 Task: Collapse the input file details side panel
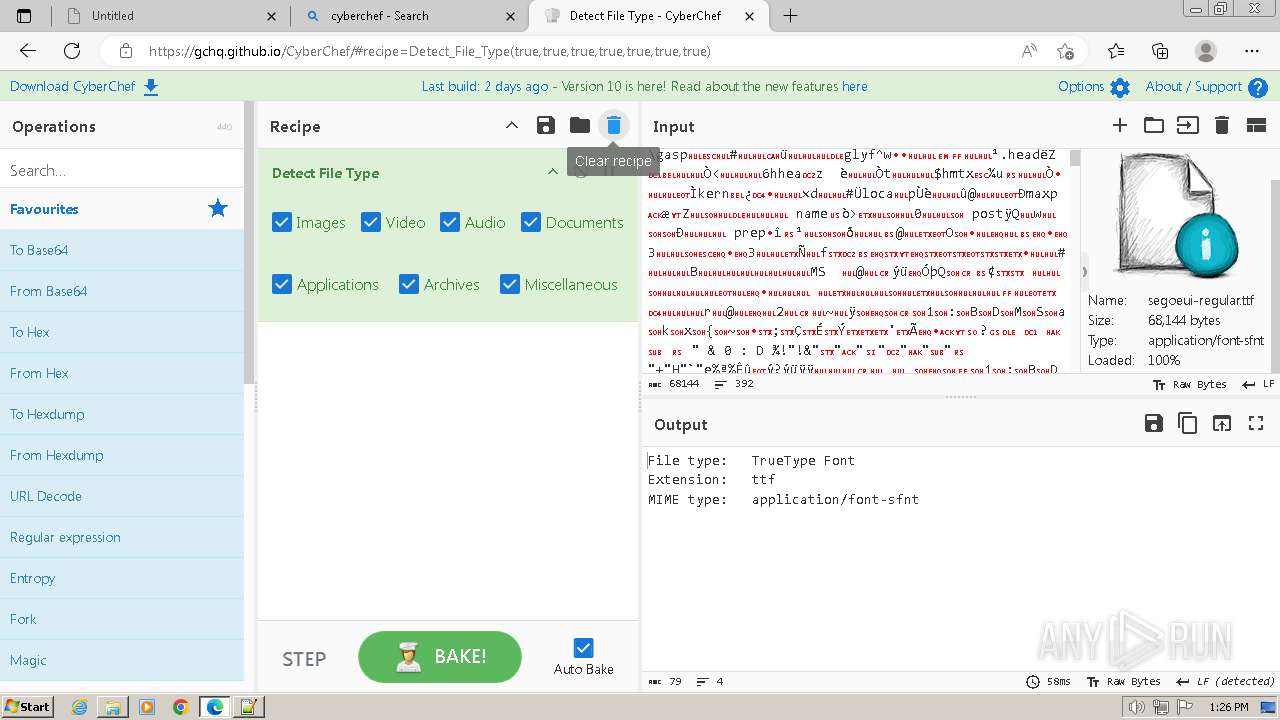click(x=1085, y=271)
